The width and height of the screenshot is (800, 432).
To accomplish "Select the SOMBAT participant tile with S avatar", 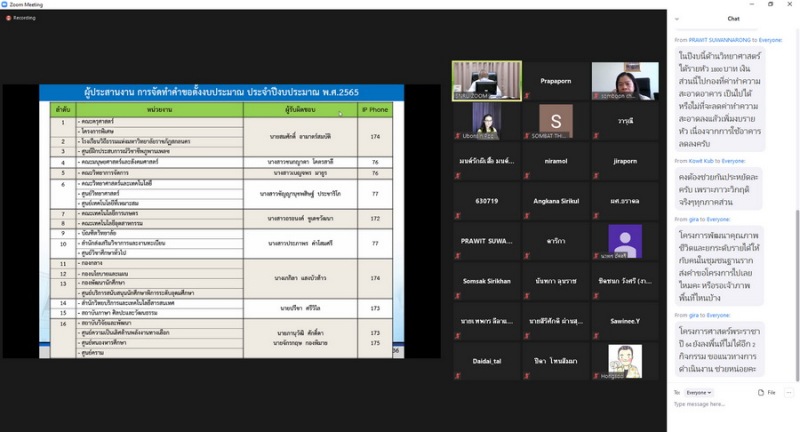I will [555, 121].
